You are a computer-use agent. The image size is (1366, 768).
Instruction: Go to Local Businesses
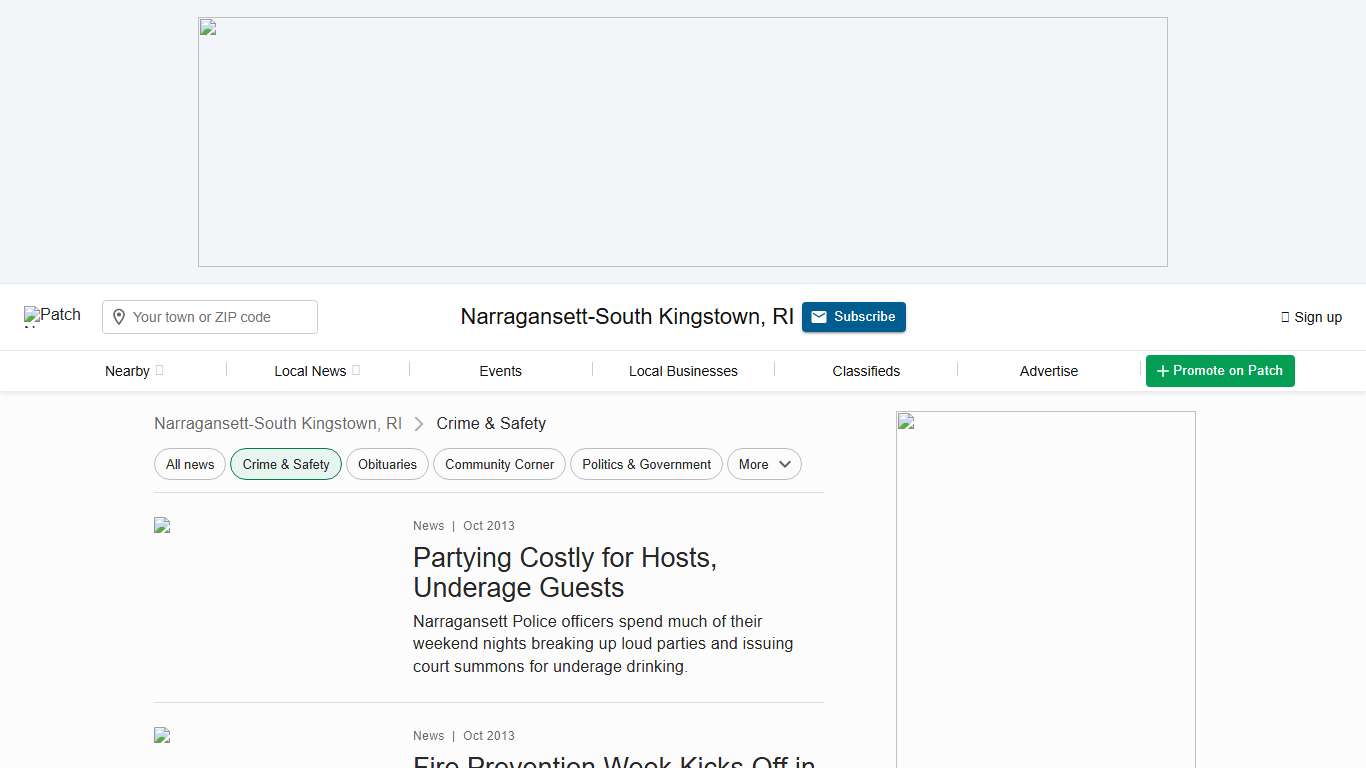point(683,371)
